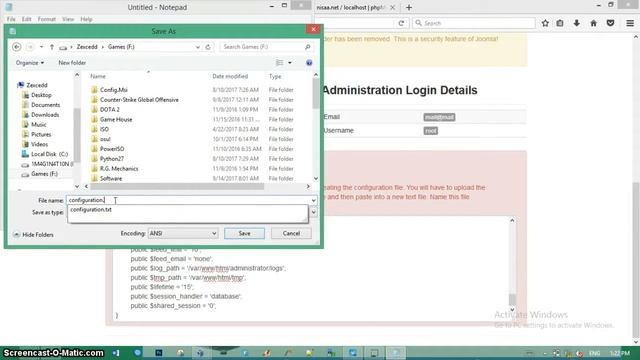
Task: Click the search magnifier in Save As dialog
Action: tap(308, 47)
